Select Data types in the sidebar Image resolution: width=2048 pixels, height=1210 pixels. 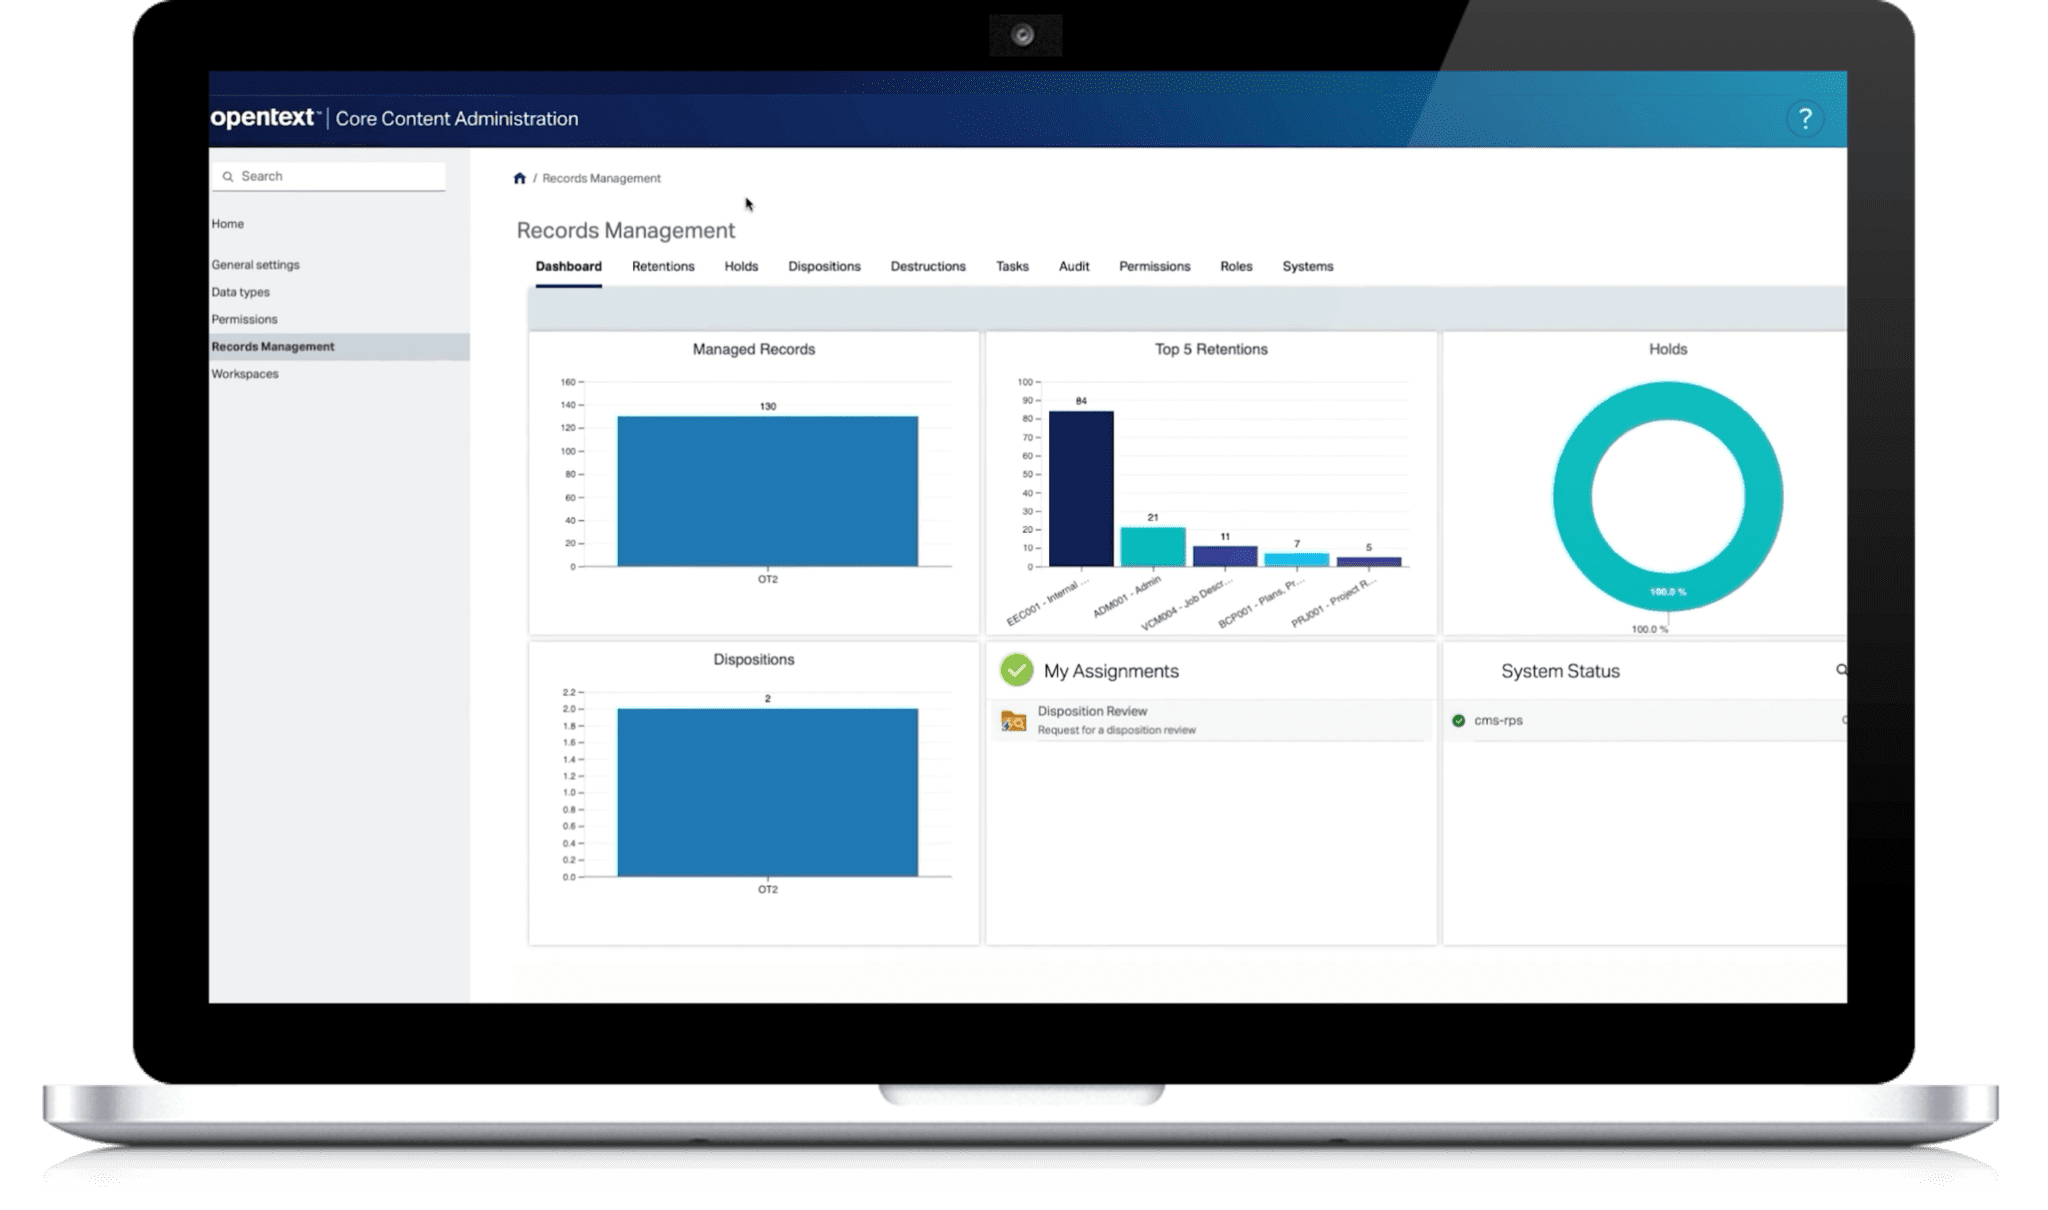coord(240,291)
